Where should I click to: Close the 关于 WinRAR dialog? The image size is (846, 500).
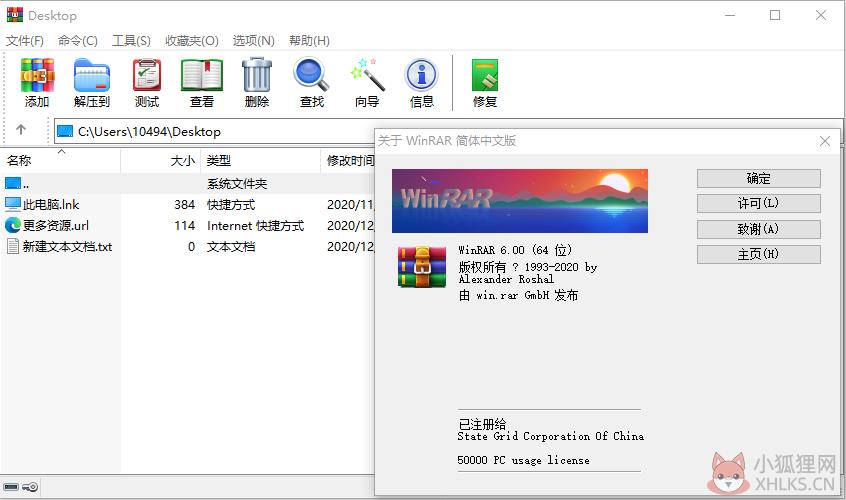[x=825, y=141]
